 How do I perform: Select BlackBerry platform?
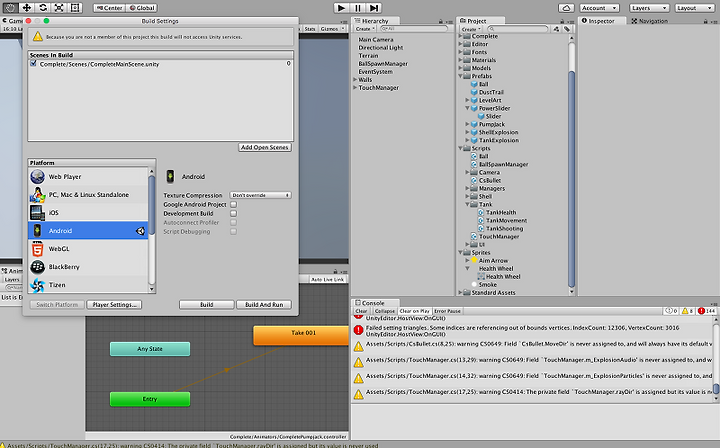click(x=88, y=267)
